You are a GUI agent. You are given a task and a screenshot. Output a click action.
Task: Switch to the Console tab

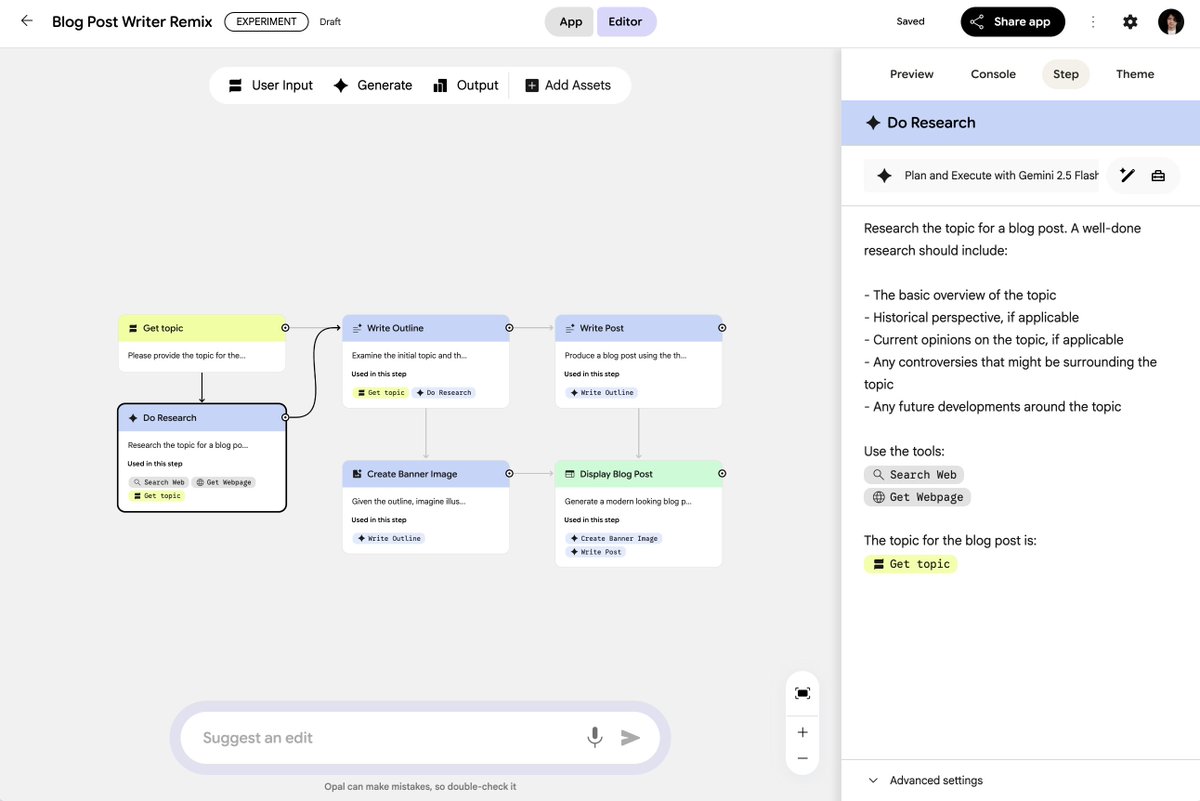[992, 73]
